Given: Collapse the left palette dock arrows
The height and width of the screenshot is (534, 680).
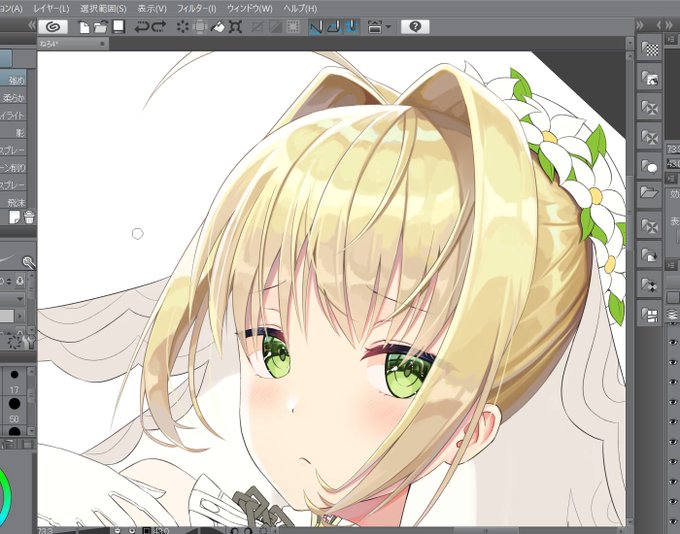Looking at the screenshot, I should pyautogui.click(x=31, y=26).
